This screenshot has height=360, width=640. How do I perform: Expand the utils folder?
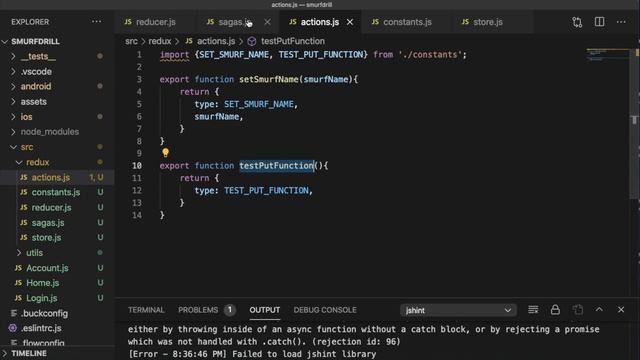tap(34, 253)
